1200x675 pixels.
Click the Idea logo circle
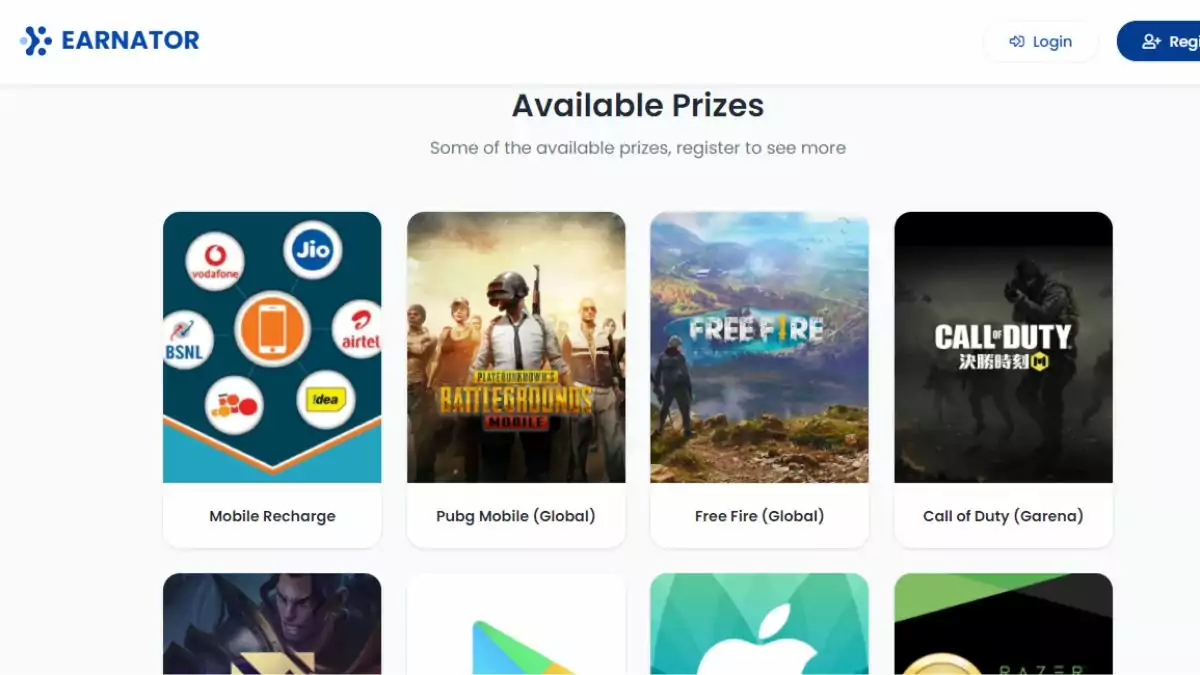point(326,400)
